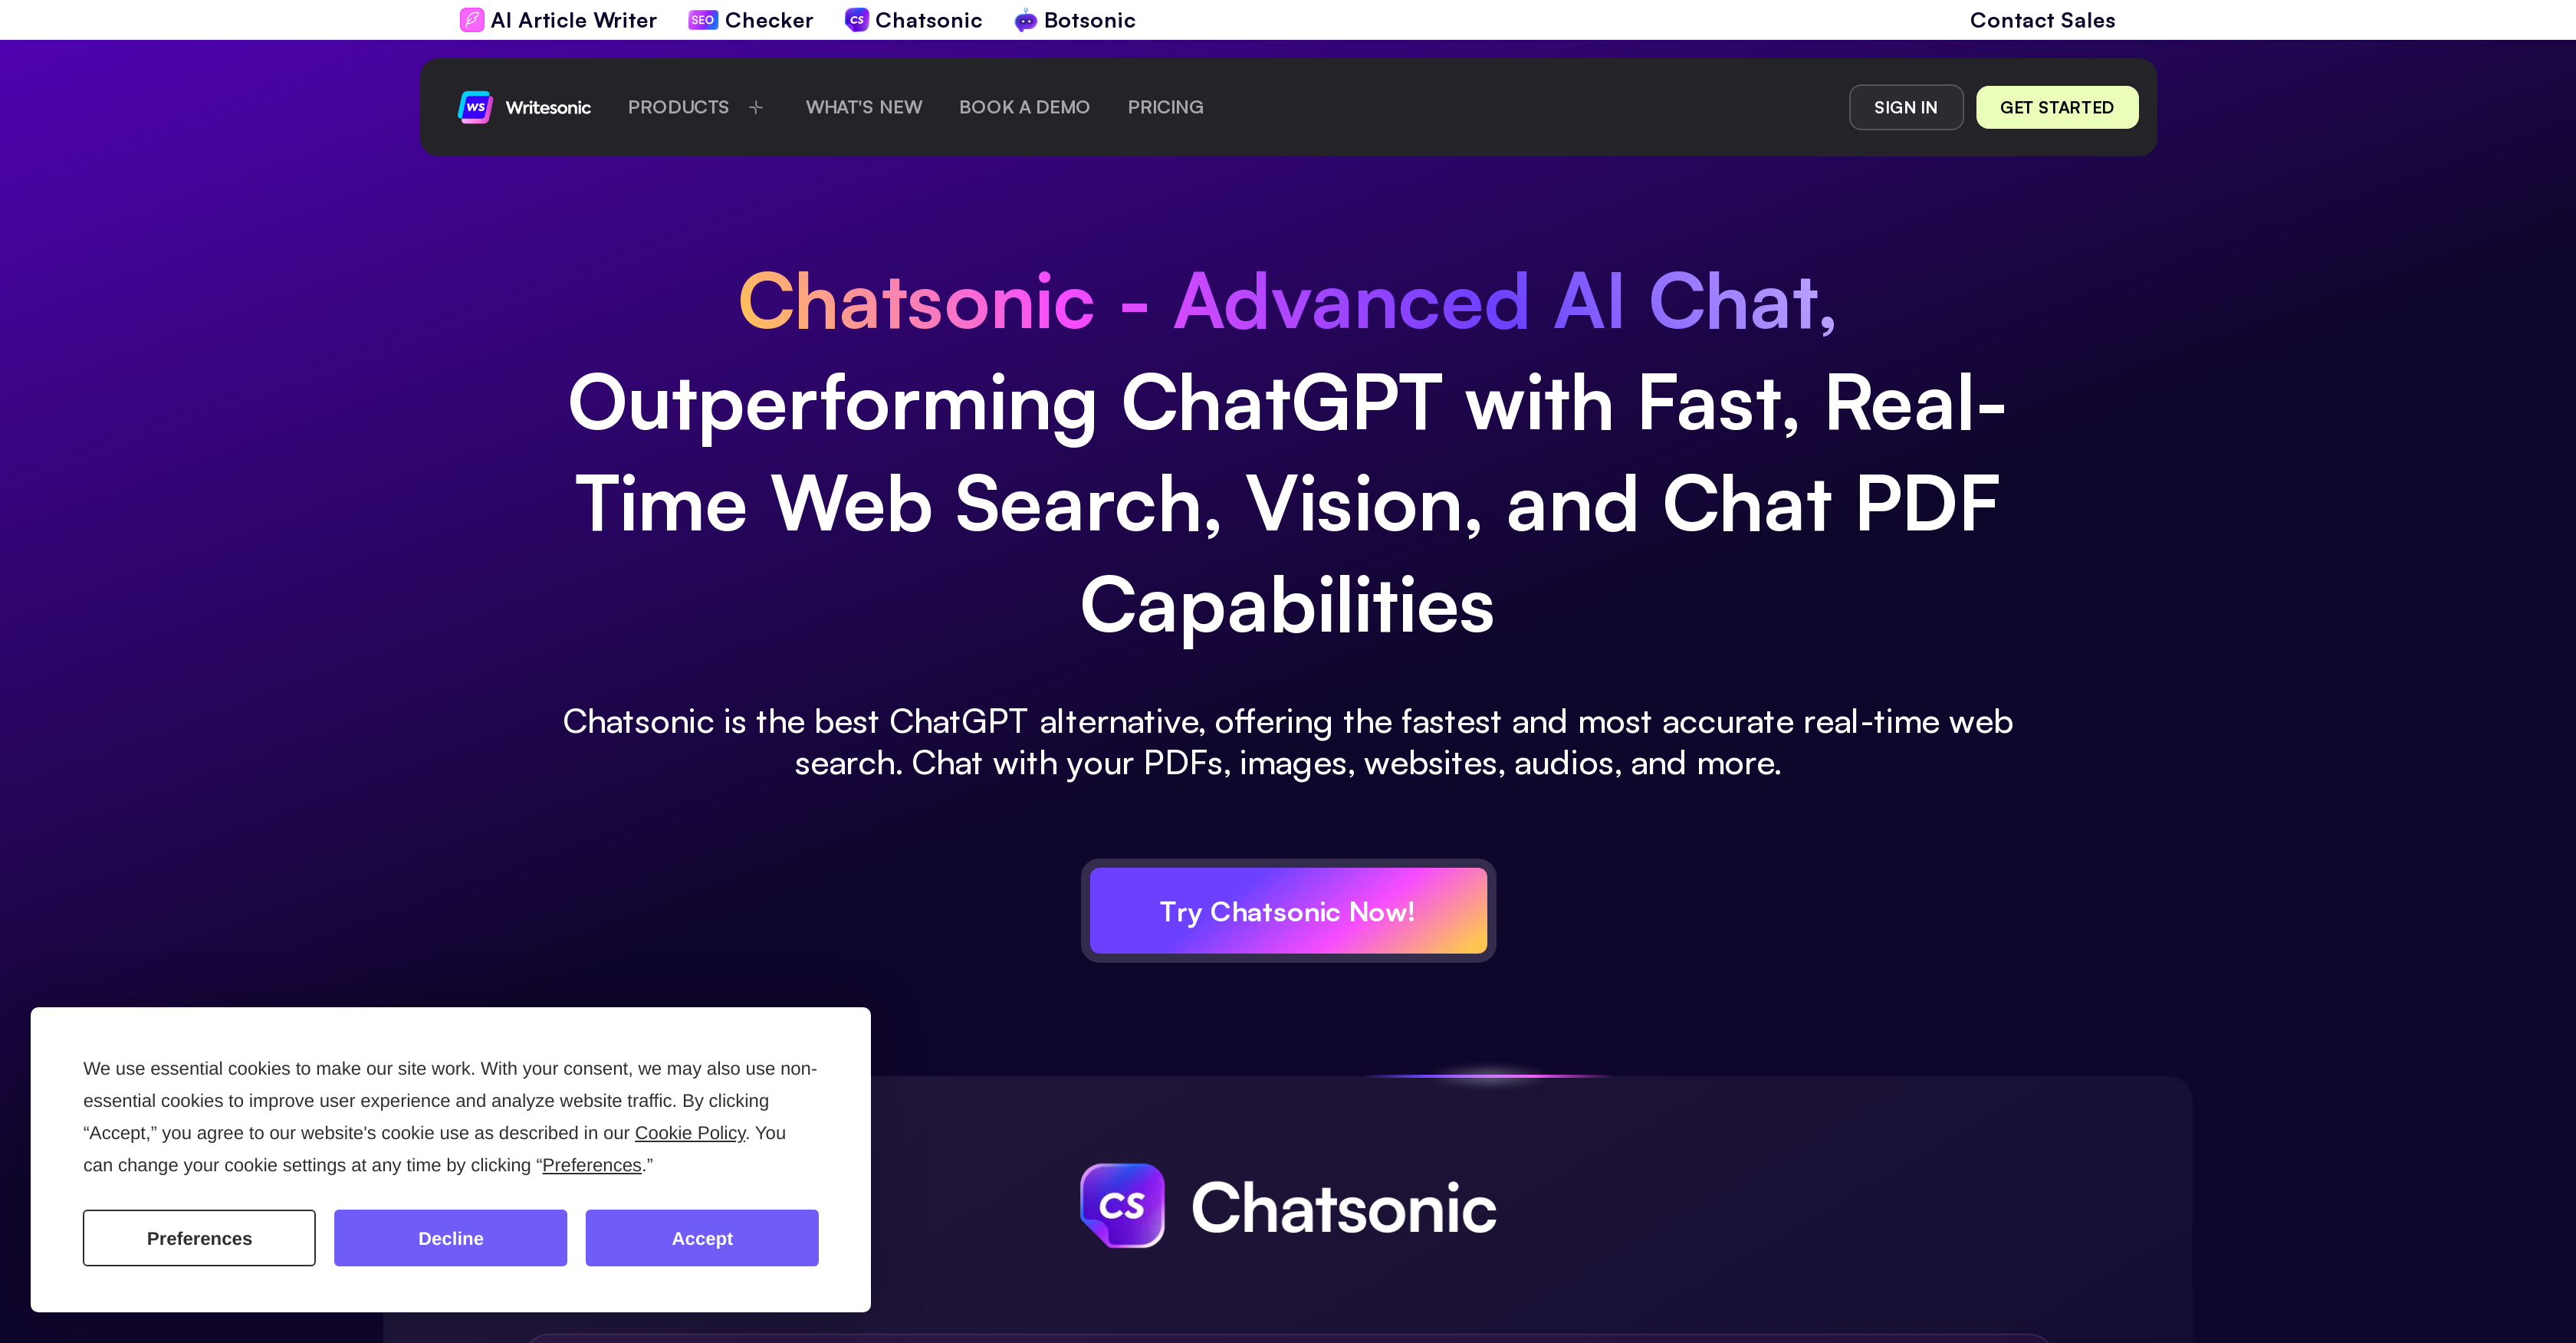Click the Botsonic icon in nav
Viewport: 2576px width, 1343px height.
click(x=1024, y=18)
